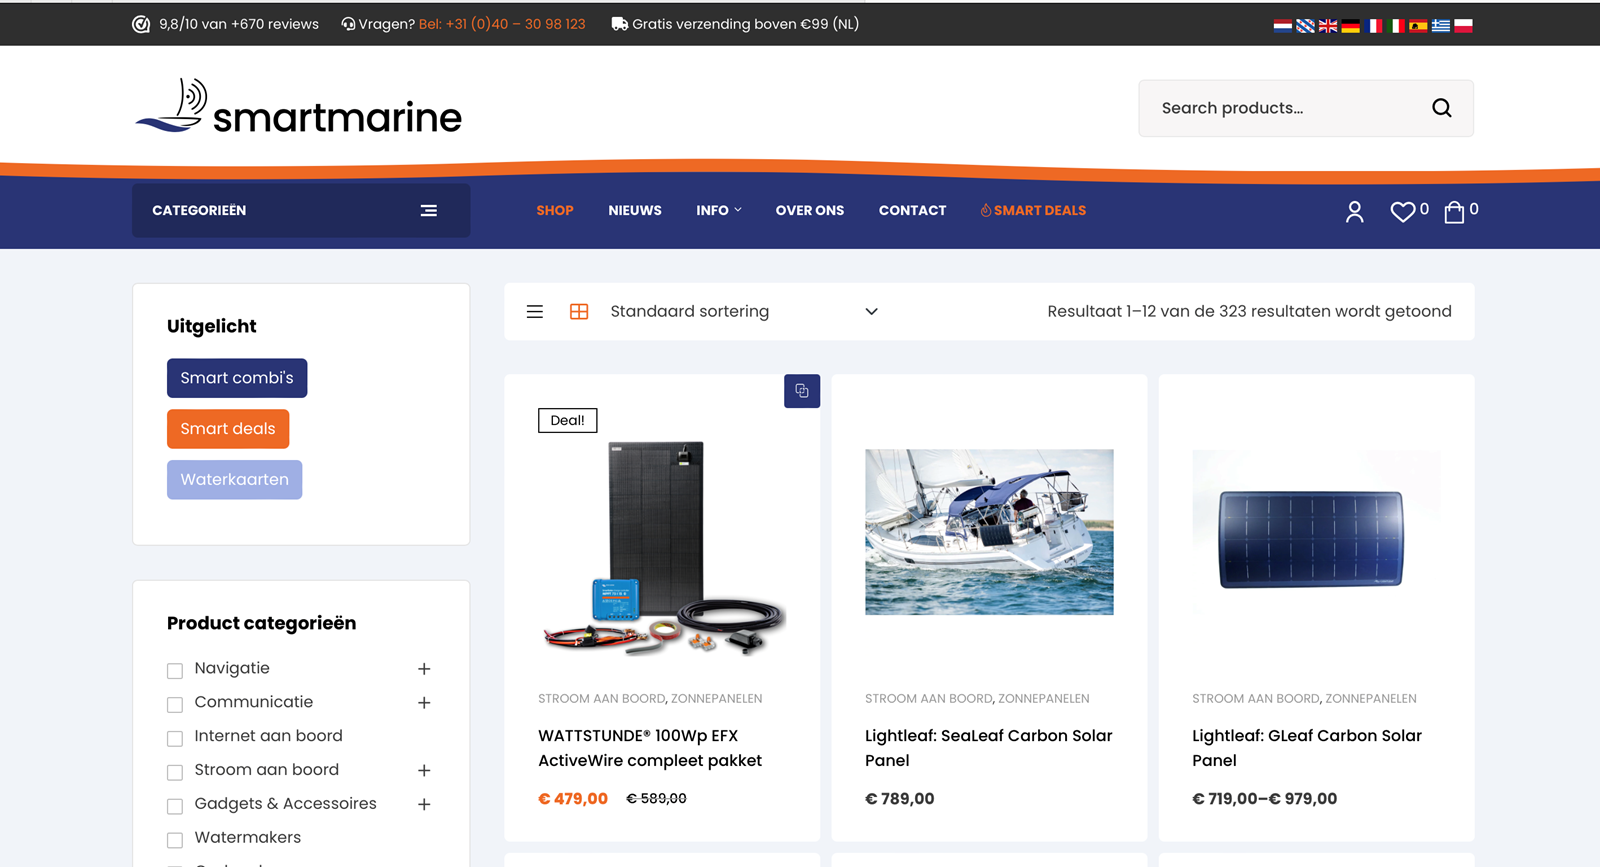Click the Smart combi's button
The height and width of the screenshot is (867, 1600).
tap(237, 378)
